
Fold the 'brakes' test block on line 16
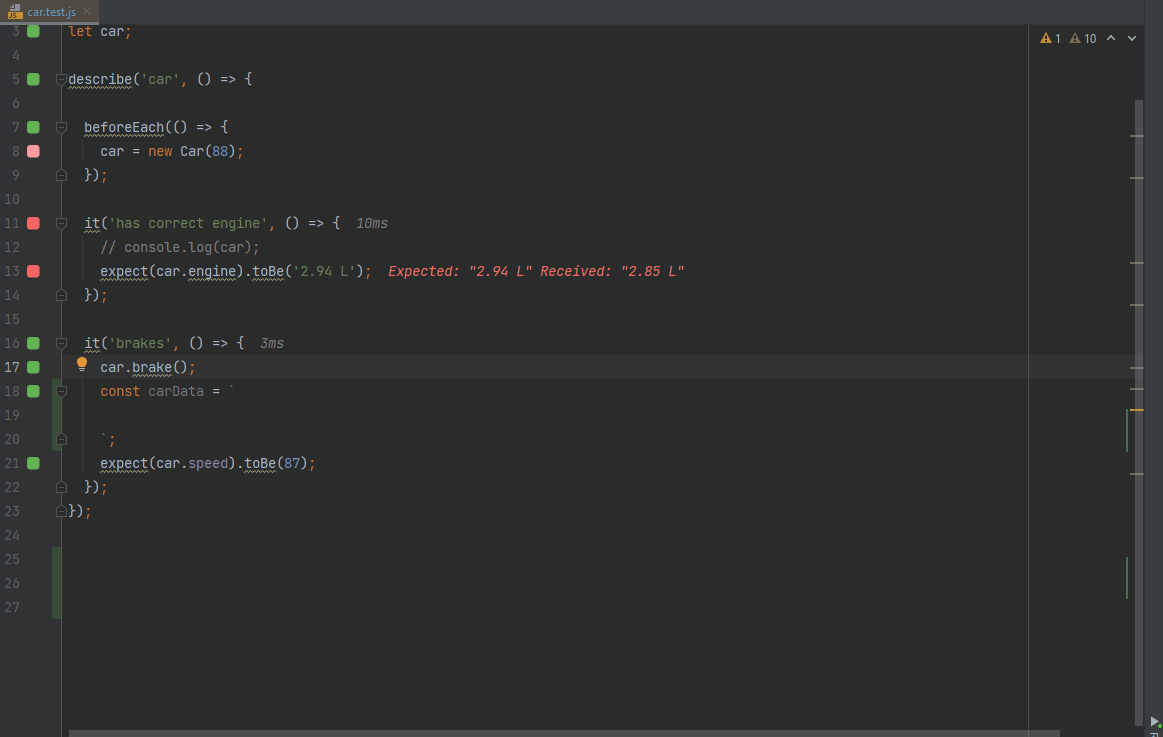pyautogui.click(x=61, y=343)
